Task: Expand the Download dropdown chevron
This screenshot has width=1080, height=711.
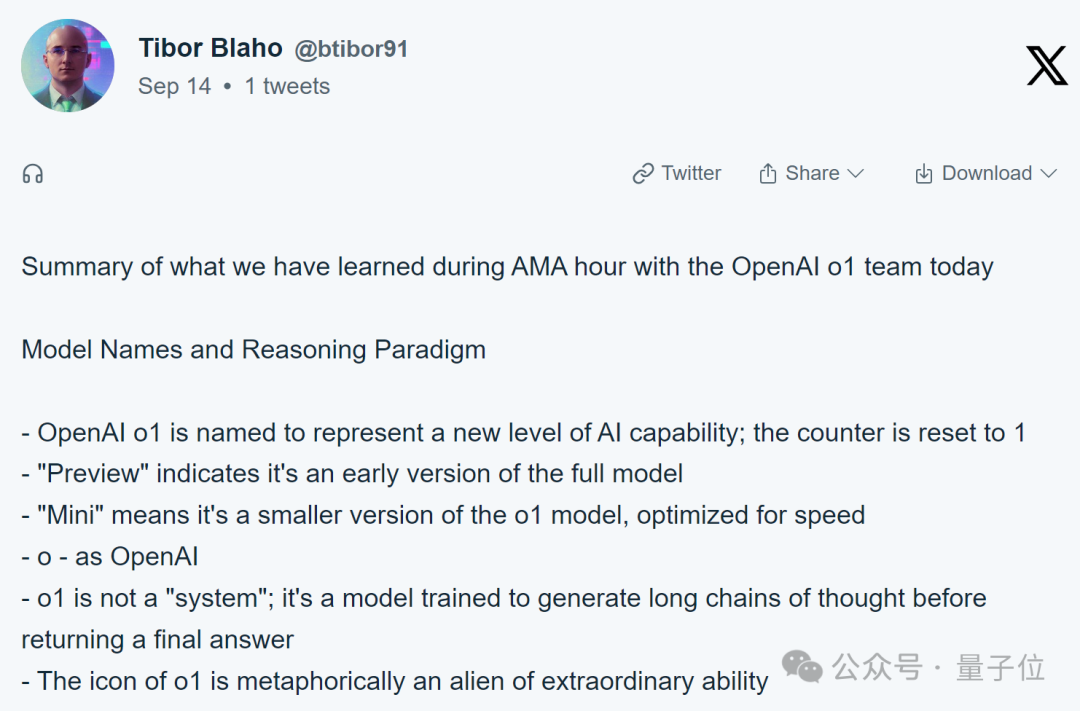Action: click(1048, 174)
